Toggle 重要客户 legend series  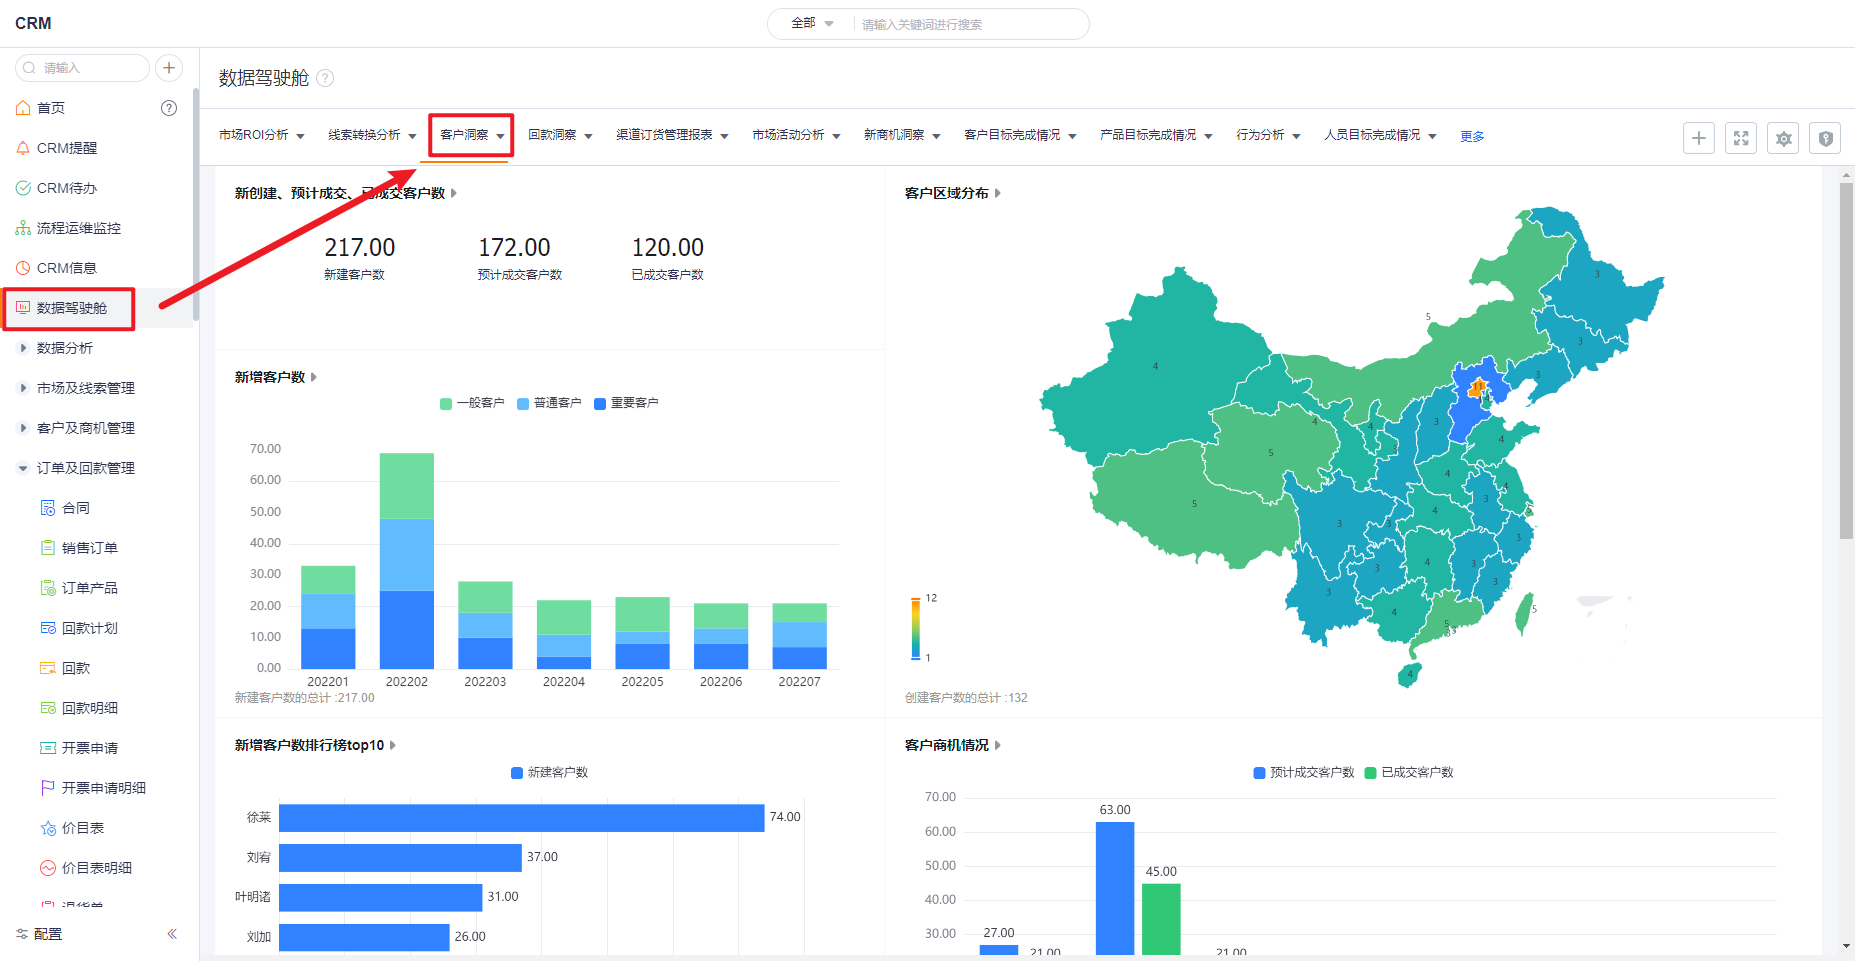tap(626, 403)
